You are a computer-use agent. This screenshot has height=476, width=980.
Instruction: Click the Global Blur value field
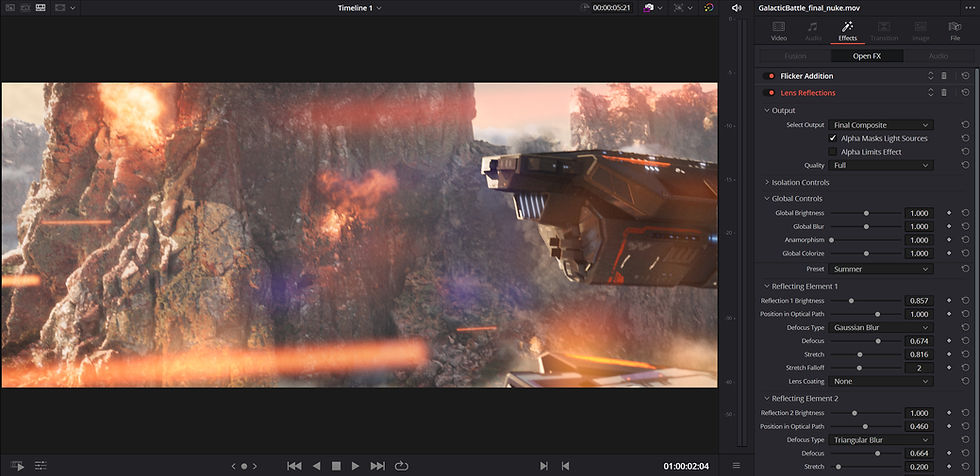[919, 226]
